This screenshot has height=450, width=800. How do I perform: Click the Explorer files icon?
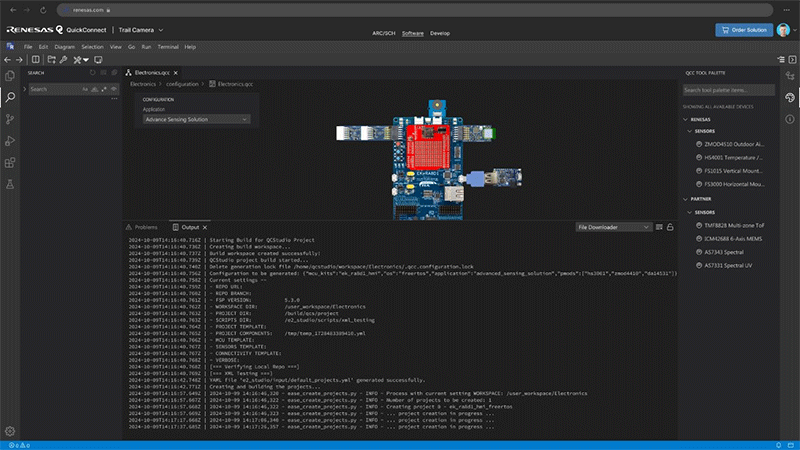11,75
